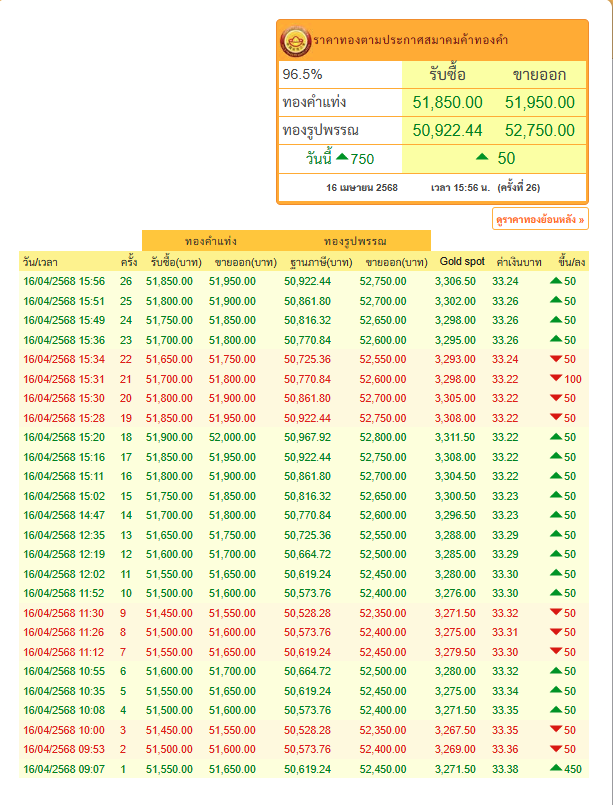Click the gold ornament buy price 50,922.44 in the summary
The image size is (613, 805).
pyautogui.click(x=447, y=130)
